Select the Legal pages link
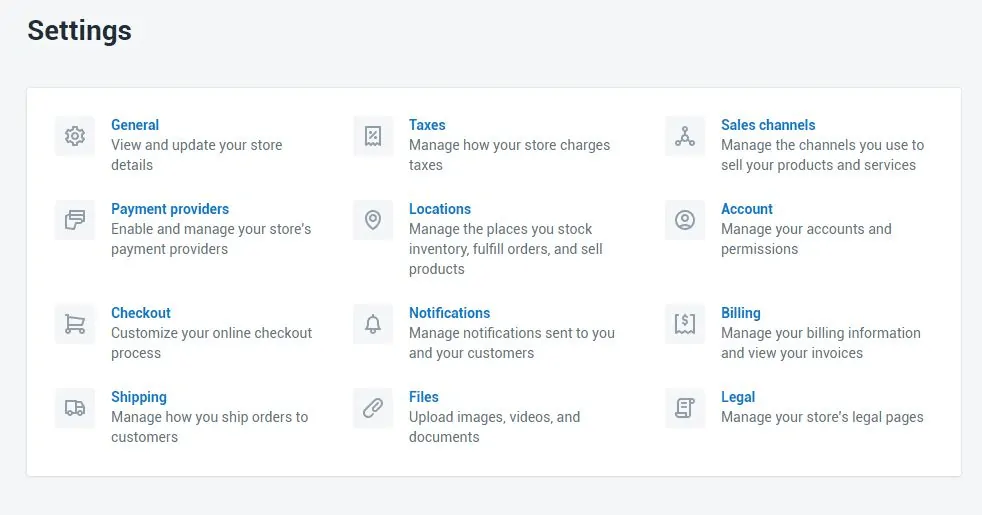The width and height of the screenshot is (982, 515). pyautogui.click(x=738, y=397)
